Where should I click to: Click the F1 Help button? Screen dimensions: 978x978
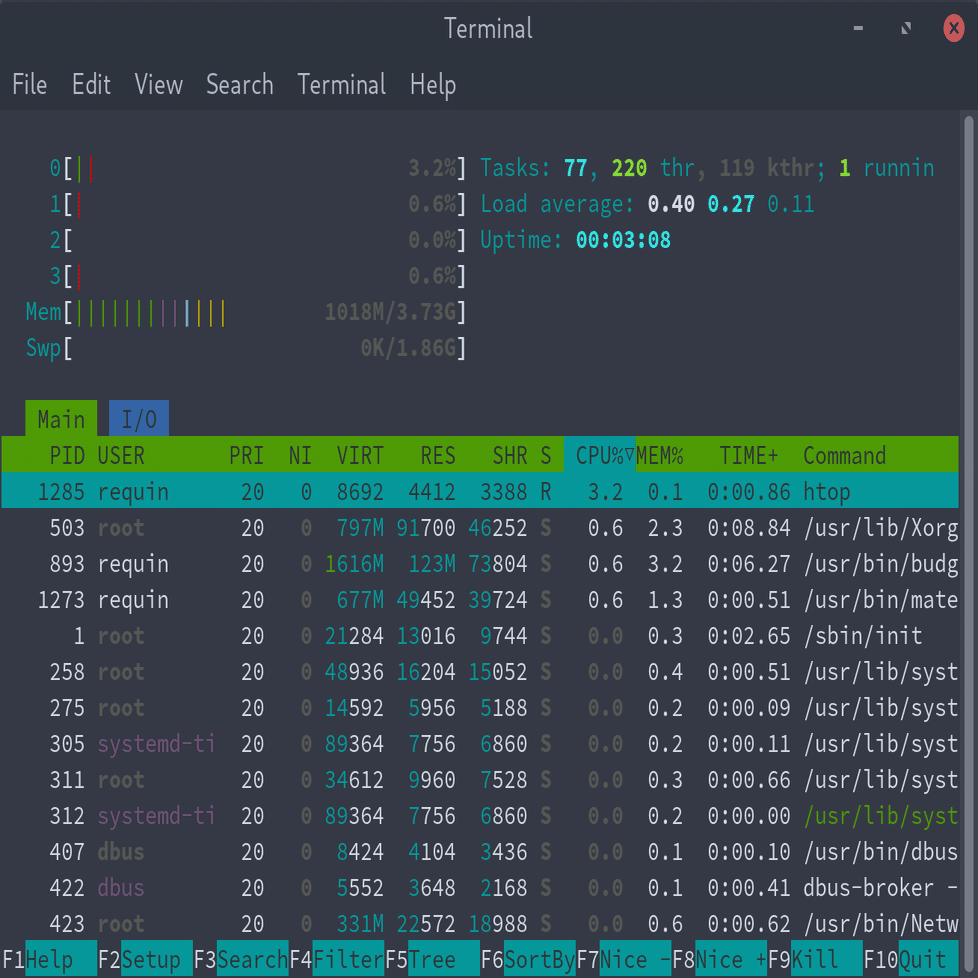(49, 959)
